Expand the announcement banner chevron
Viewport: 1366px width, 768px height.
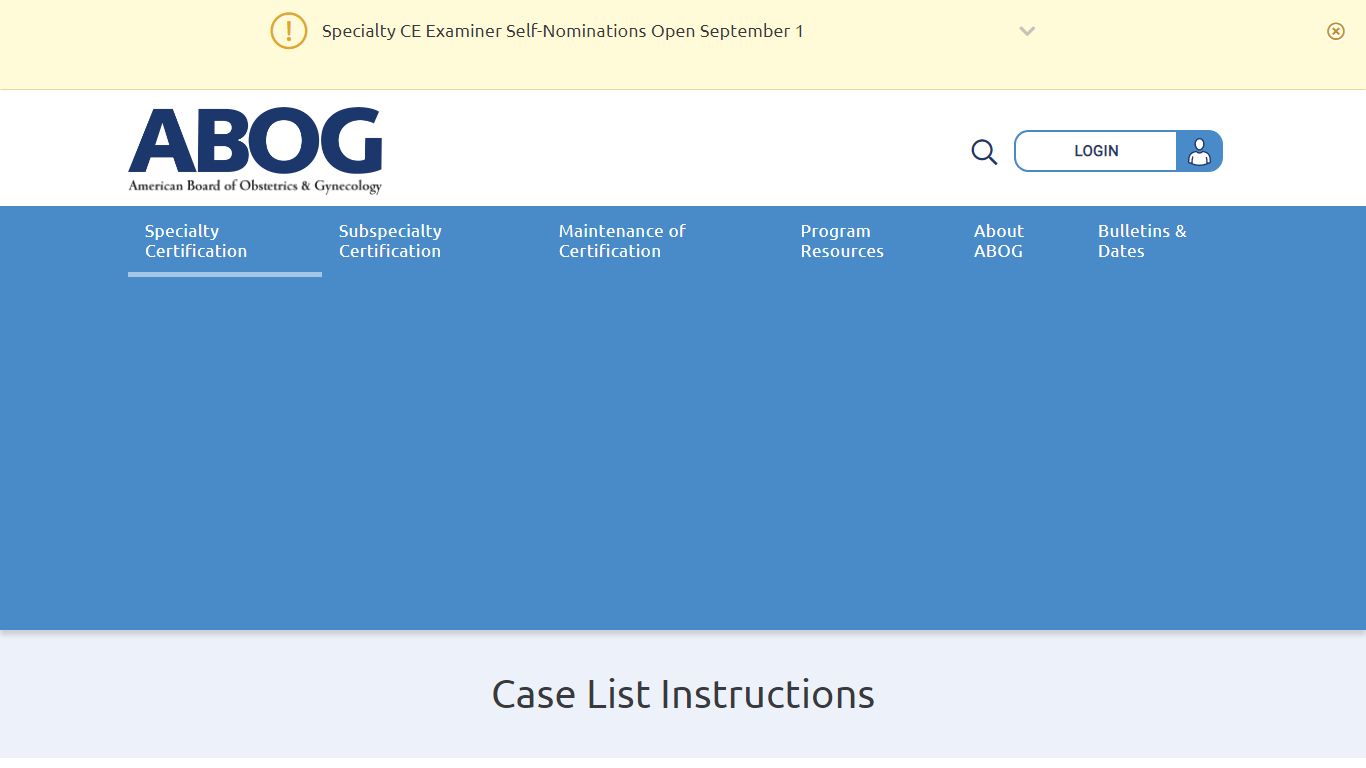tap(1027, 31)
